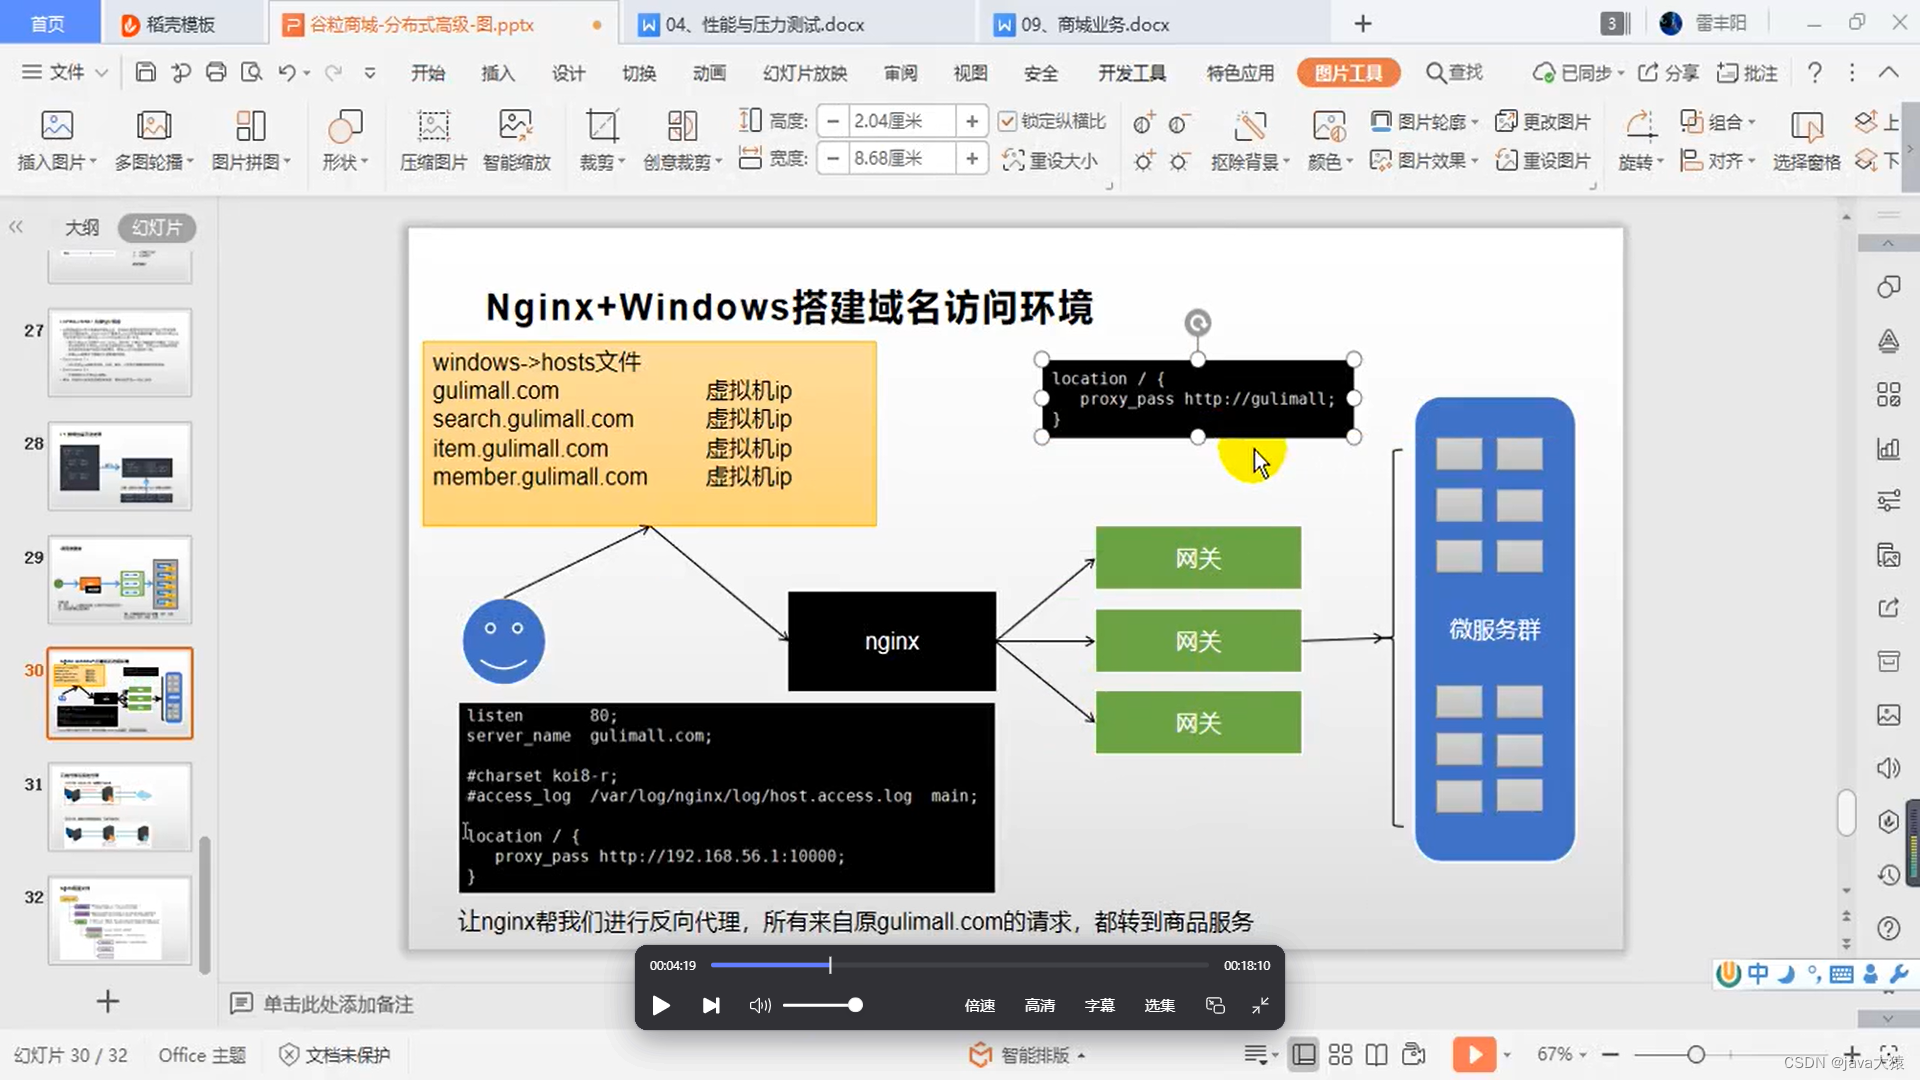Open the Animation ribbon tab

pos(709,73)
